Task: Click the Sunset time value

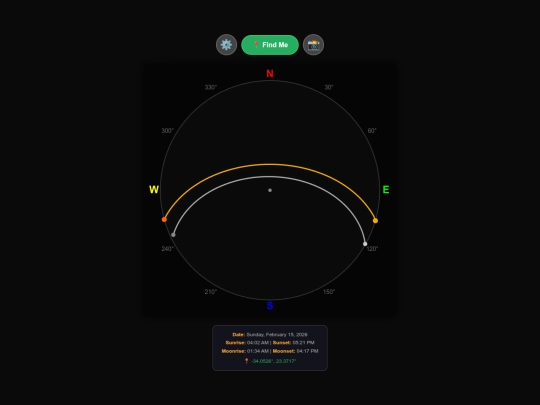Action: tap(303, 343)
